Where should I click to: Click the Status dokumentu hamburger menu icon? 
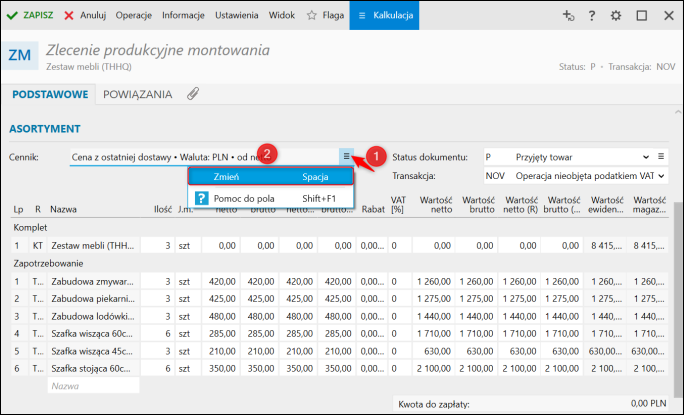click(661, 157)
